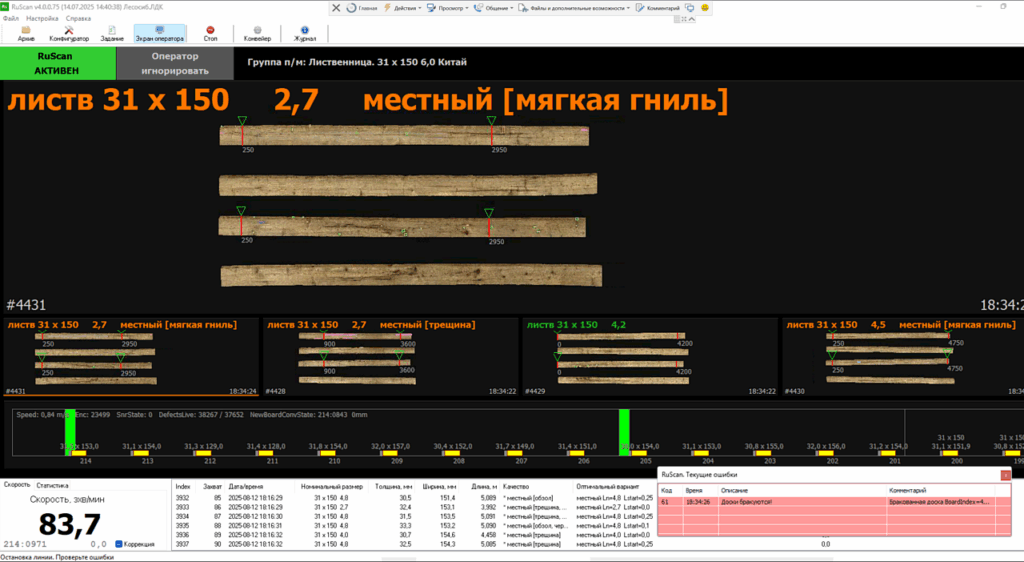This screenshot has height=562, width=1024.
Task: Switch to the Статистика tab
Action: 52,486
